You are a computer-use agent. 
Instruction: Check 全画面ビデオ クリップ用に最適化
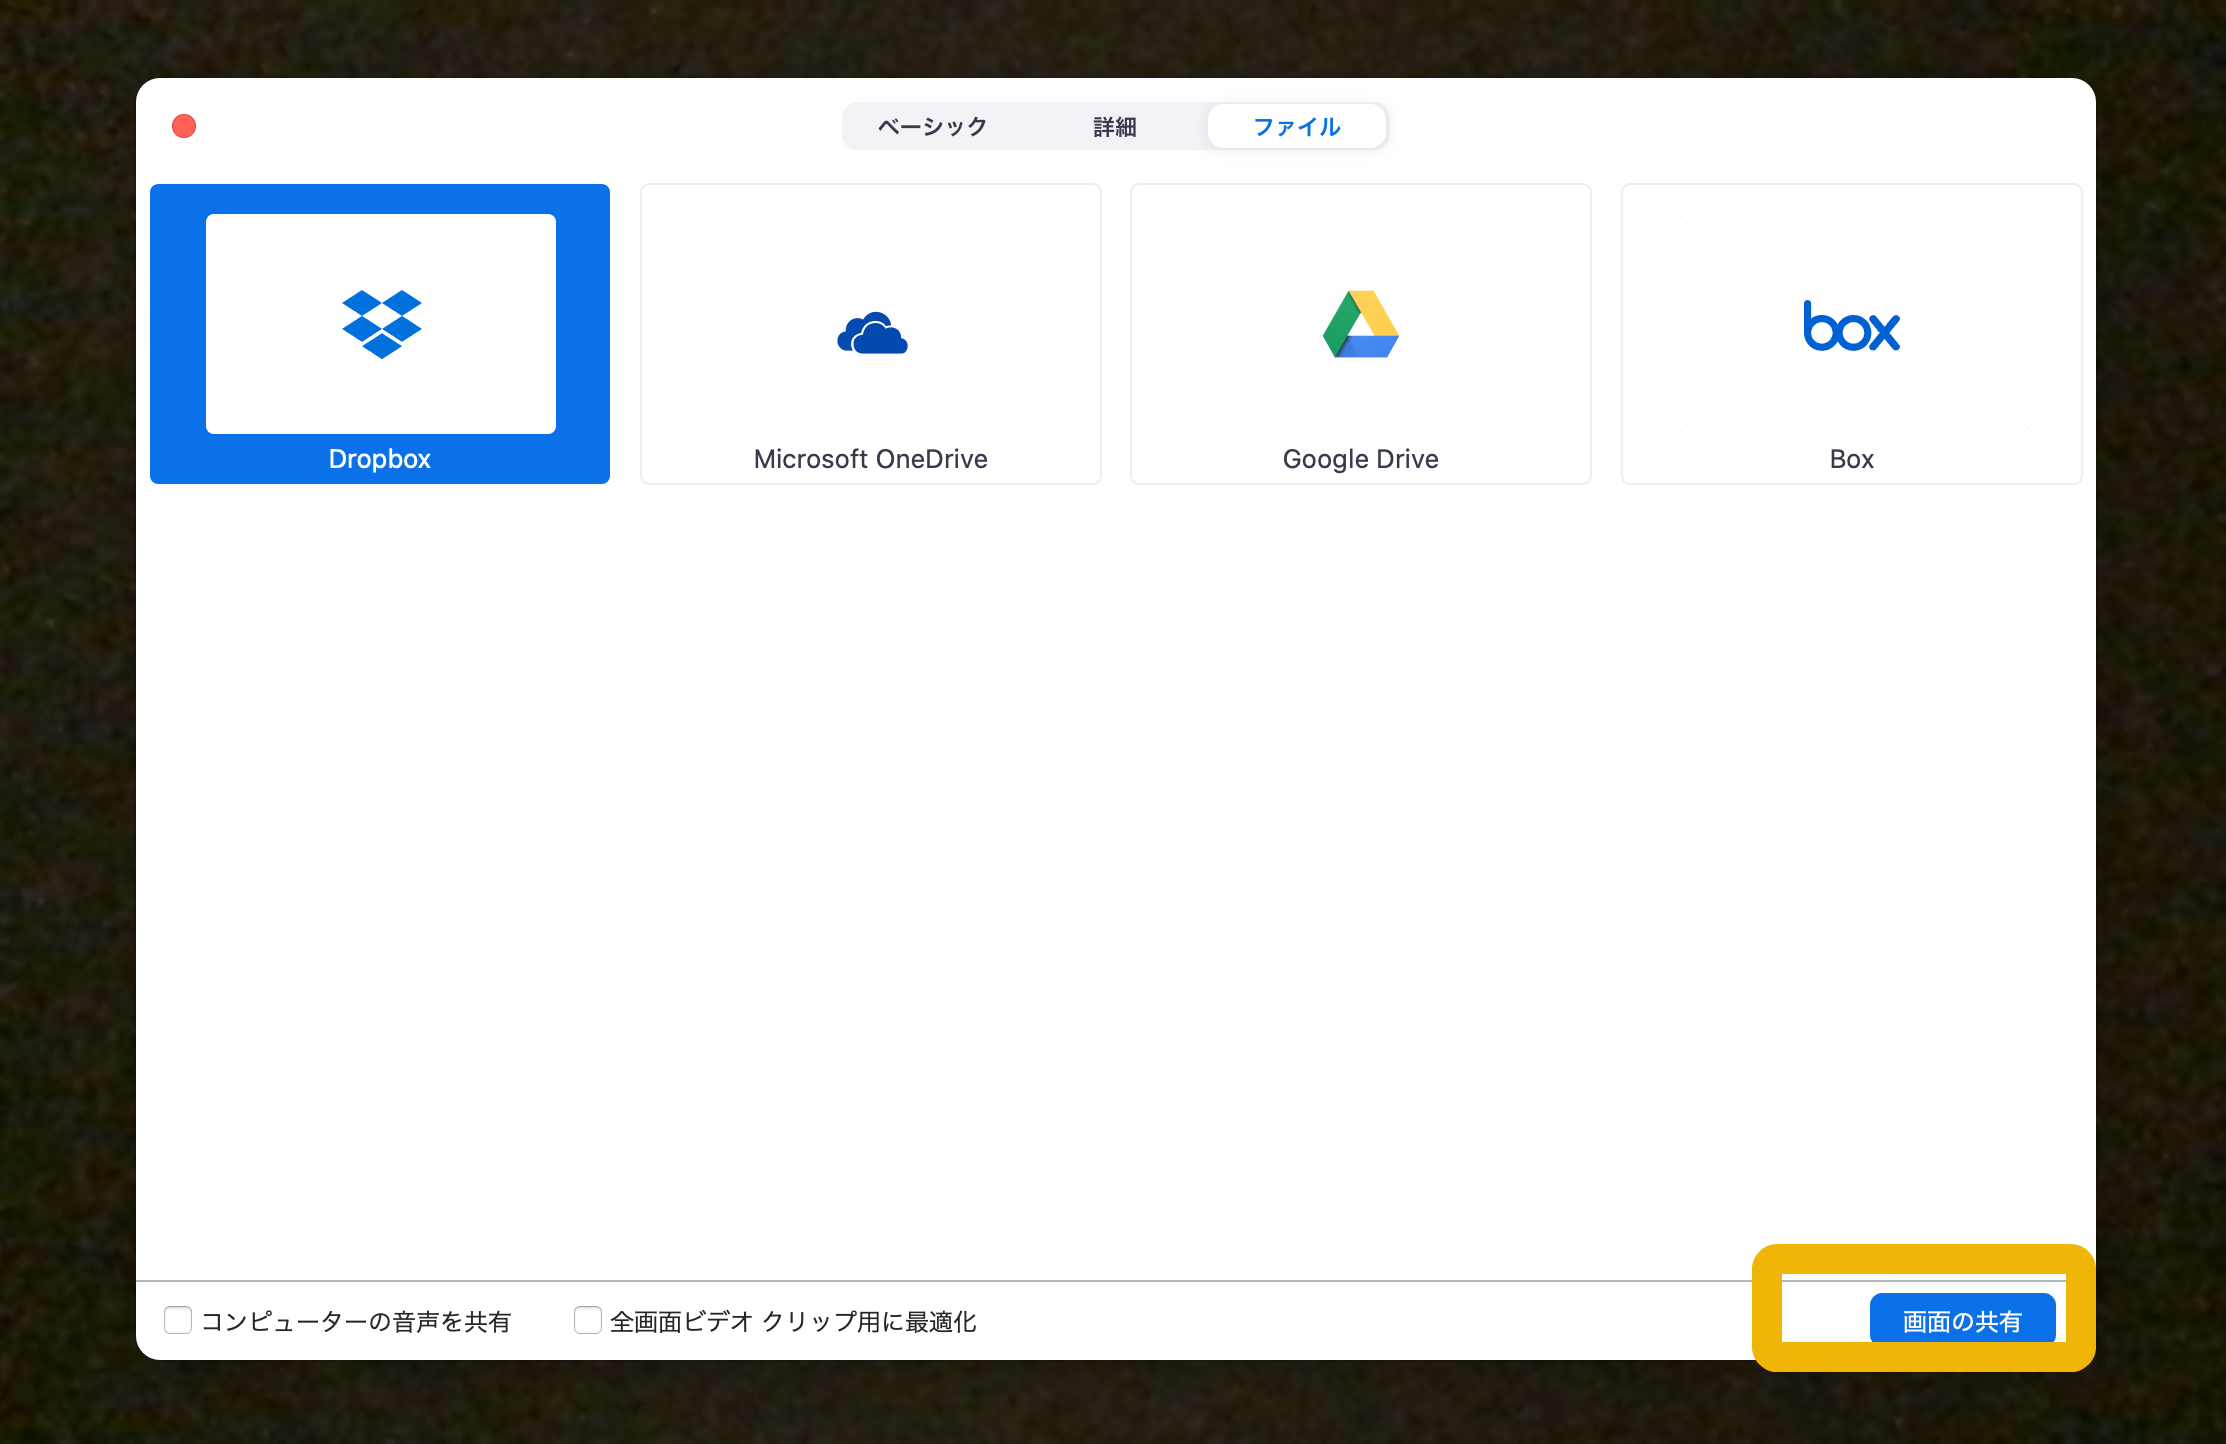click(587, 1320)
